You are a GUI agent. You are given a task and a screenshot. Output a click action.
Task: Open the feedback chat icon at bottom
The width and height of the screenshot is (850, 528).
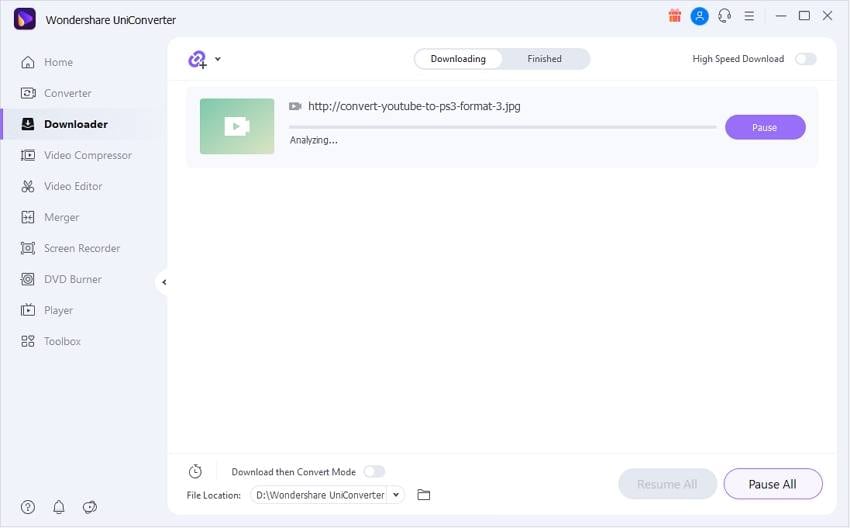coord(89,507)
